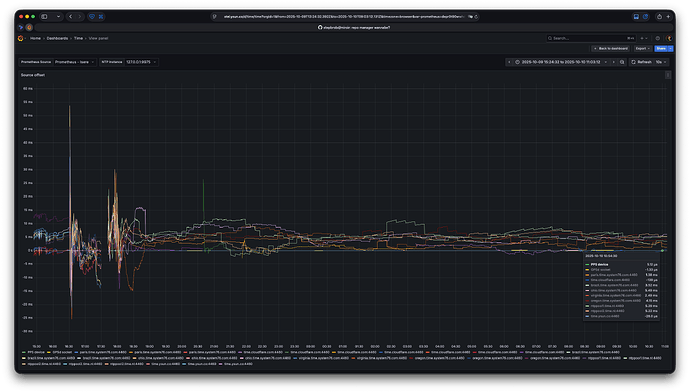Open the user profile avatar
Image resolution: width=690 pixels, height=392 pixels.
tap(668, 38)
